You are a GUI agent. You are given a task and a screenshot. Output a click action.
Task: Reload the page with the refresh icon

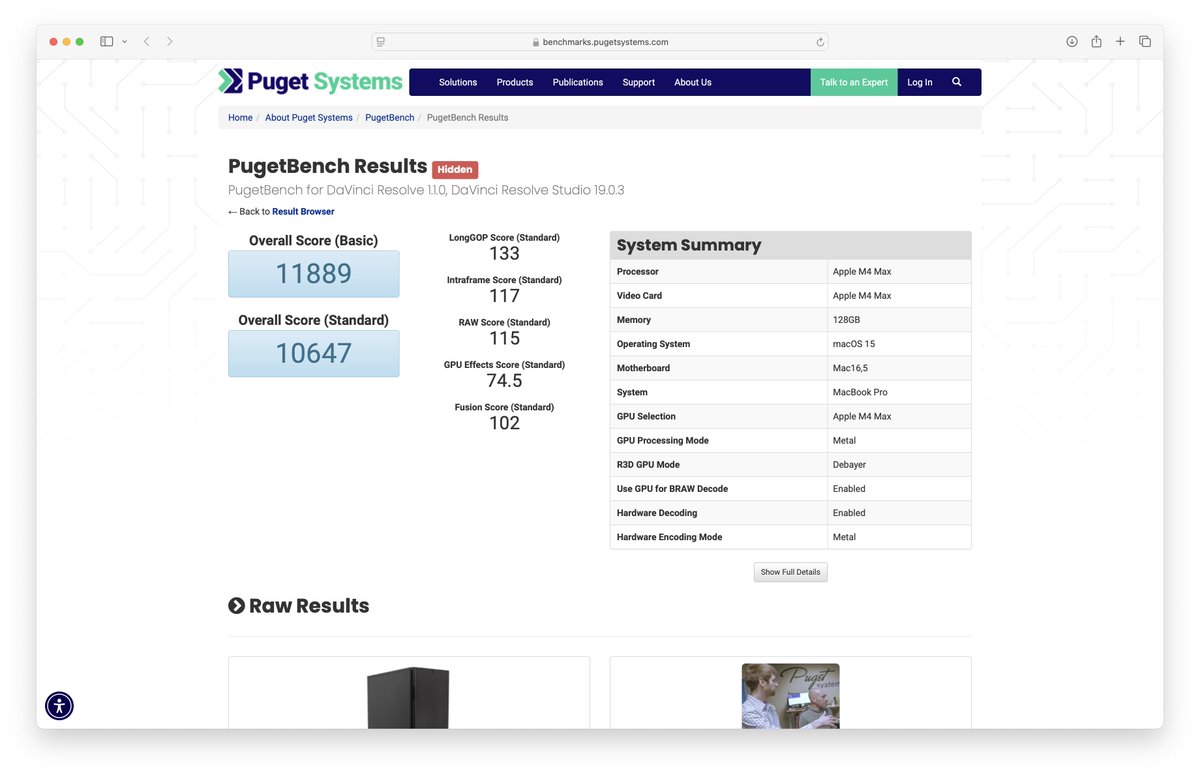pos(820,42)
